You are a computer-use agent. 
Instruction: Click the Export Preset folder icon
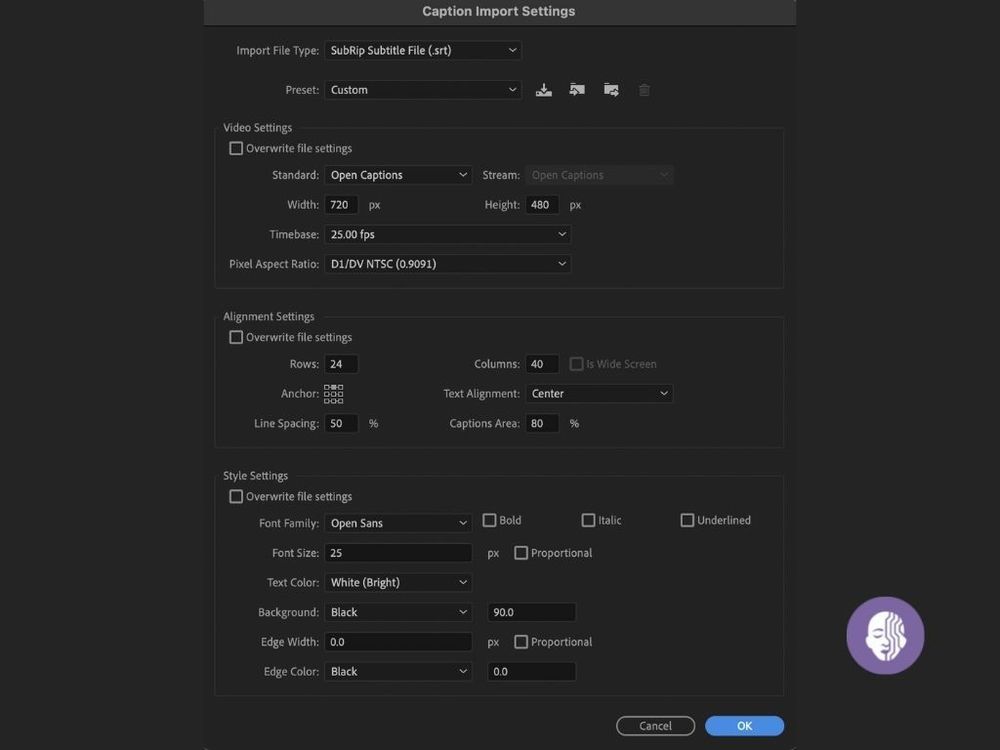[x=611, y=90]
